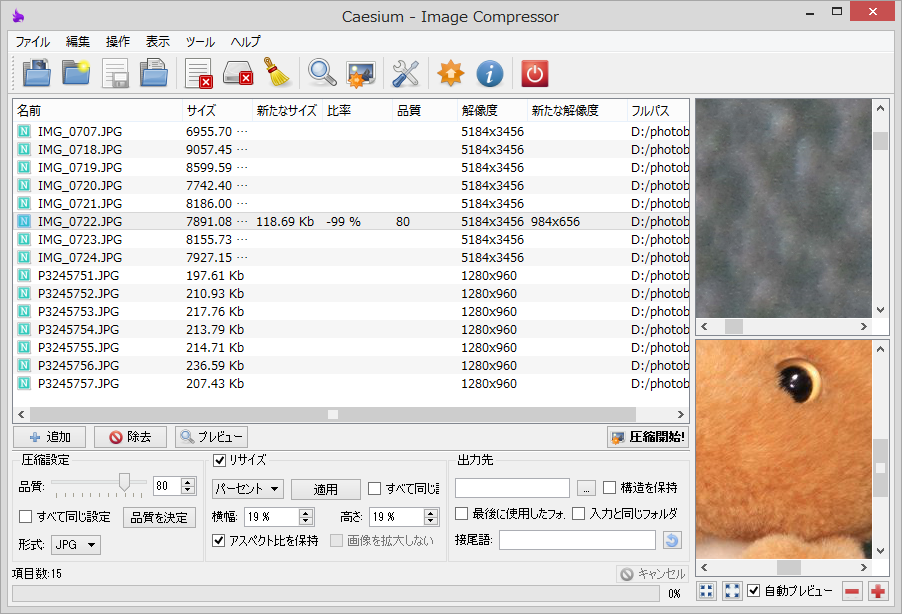The width and height of the screenshot is (902, 614).
Task: Toggle 自動プレビュー checkbox
Action: (753, 590)
